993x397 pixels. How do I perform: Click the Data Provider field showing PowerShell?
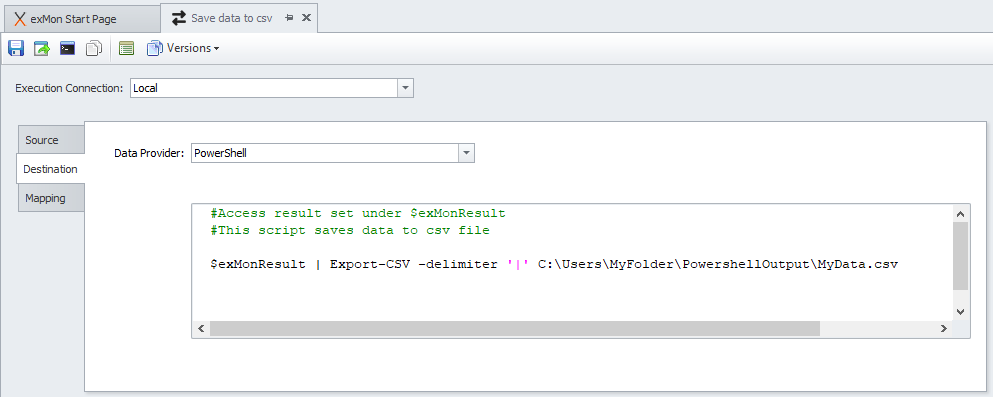pos(324,153)
